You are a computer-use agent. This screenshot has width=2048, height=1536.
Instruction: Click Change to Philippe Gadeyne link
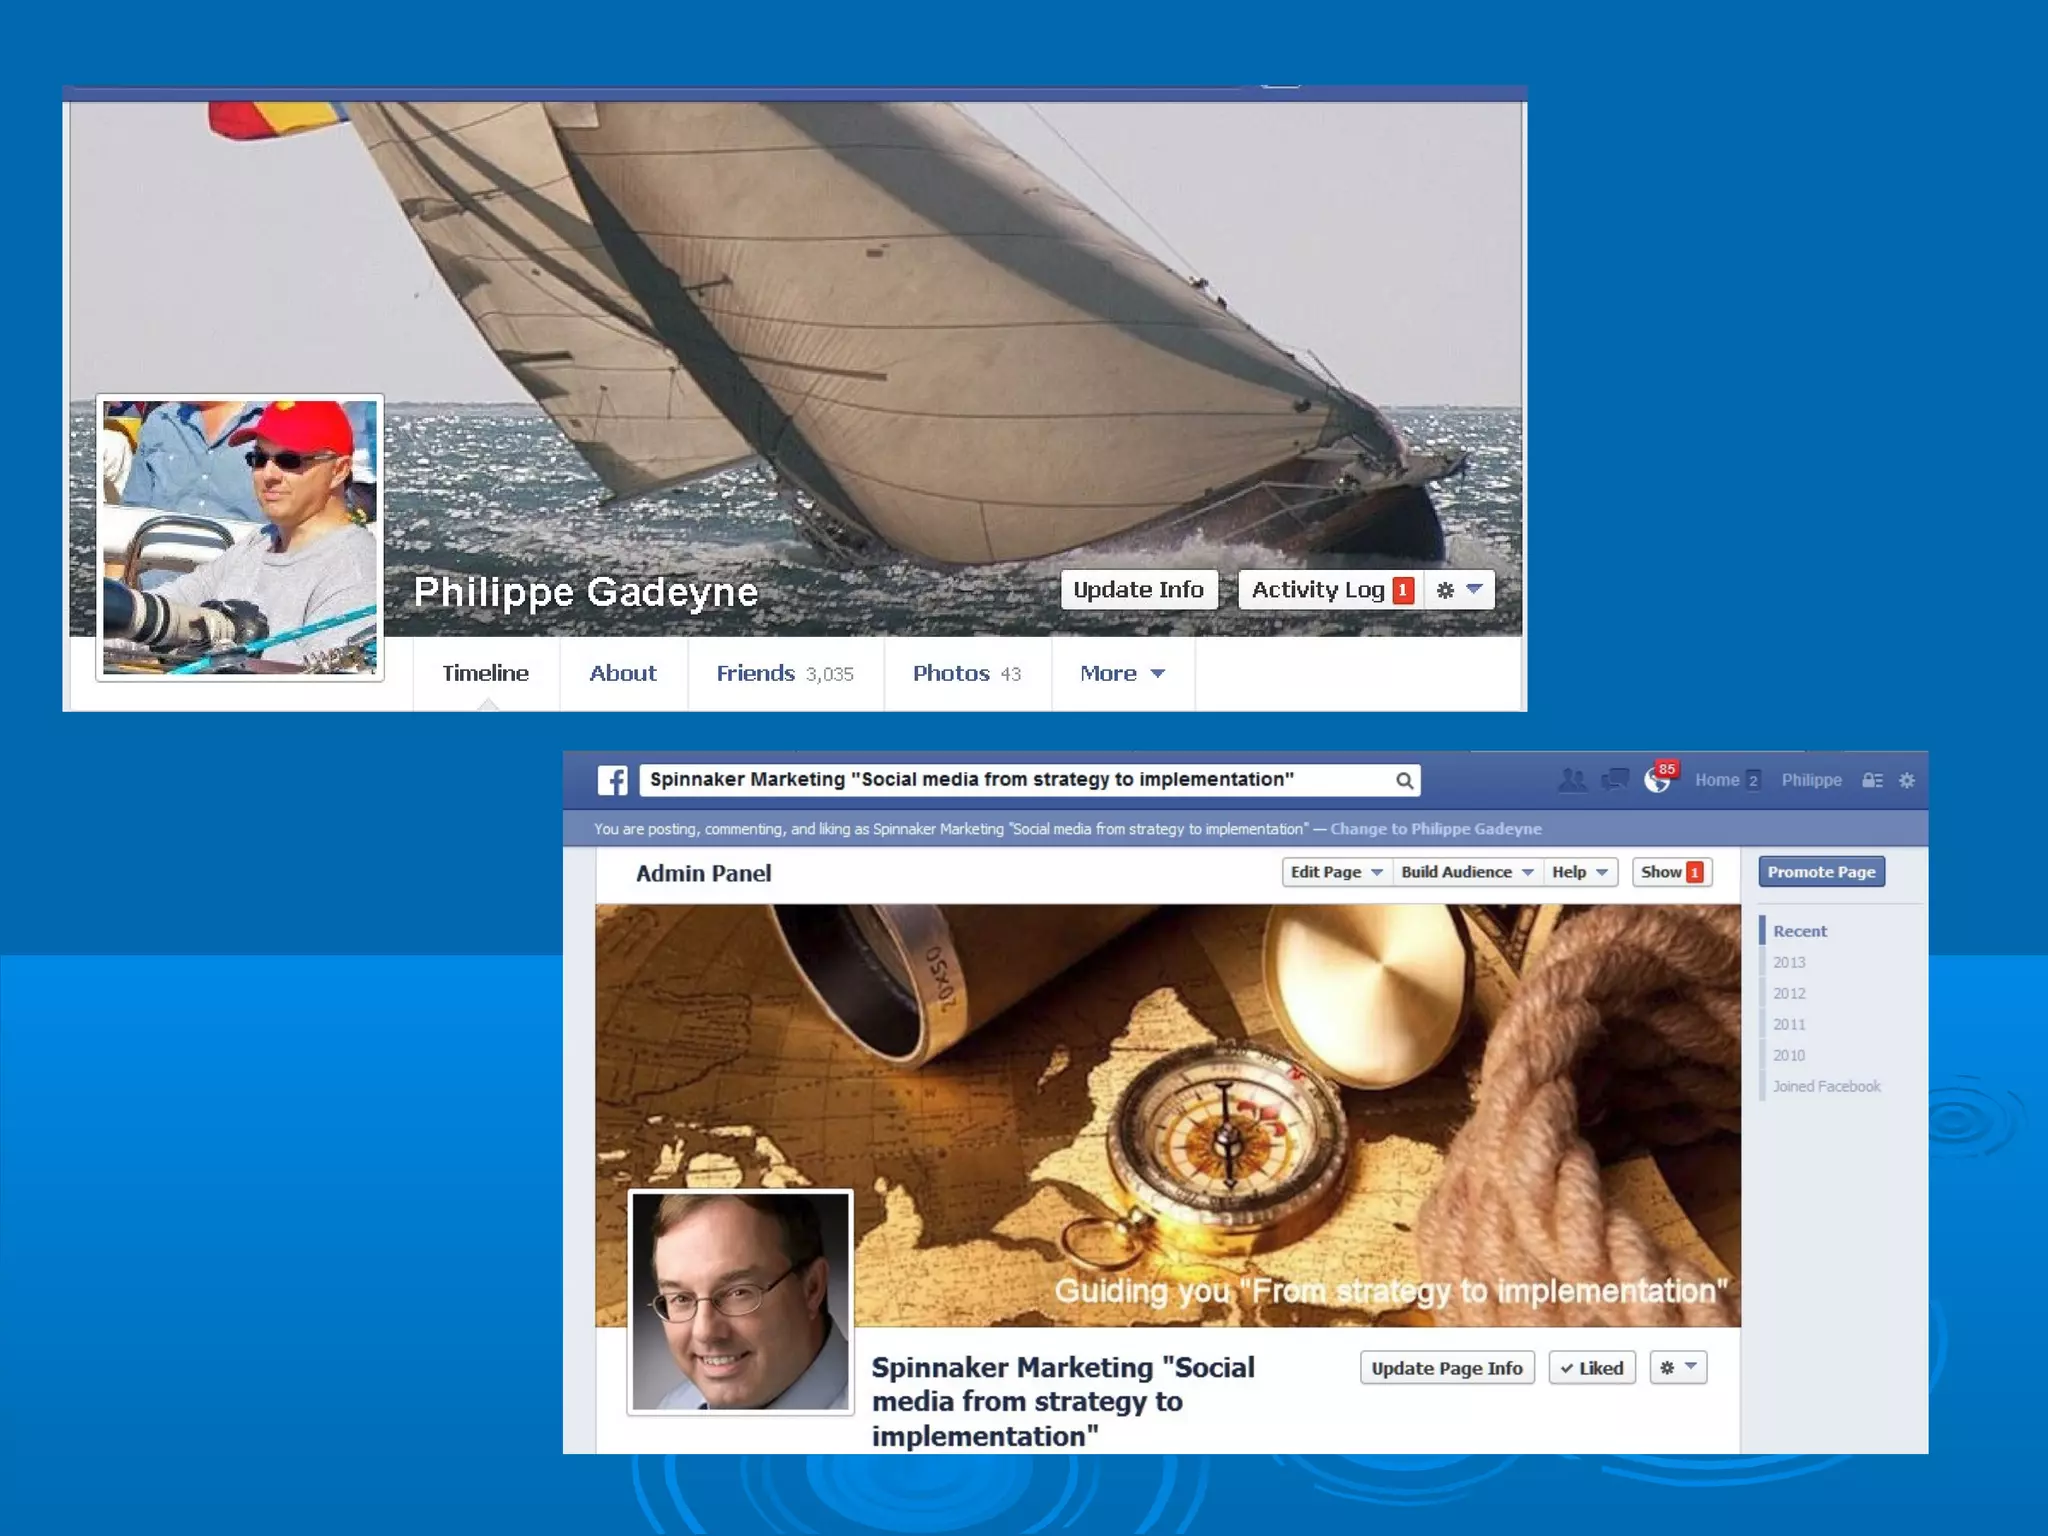tap(1435, 829)
